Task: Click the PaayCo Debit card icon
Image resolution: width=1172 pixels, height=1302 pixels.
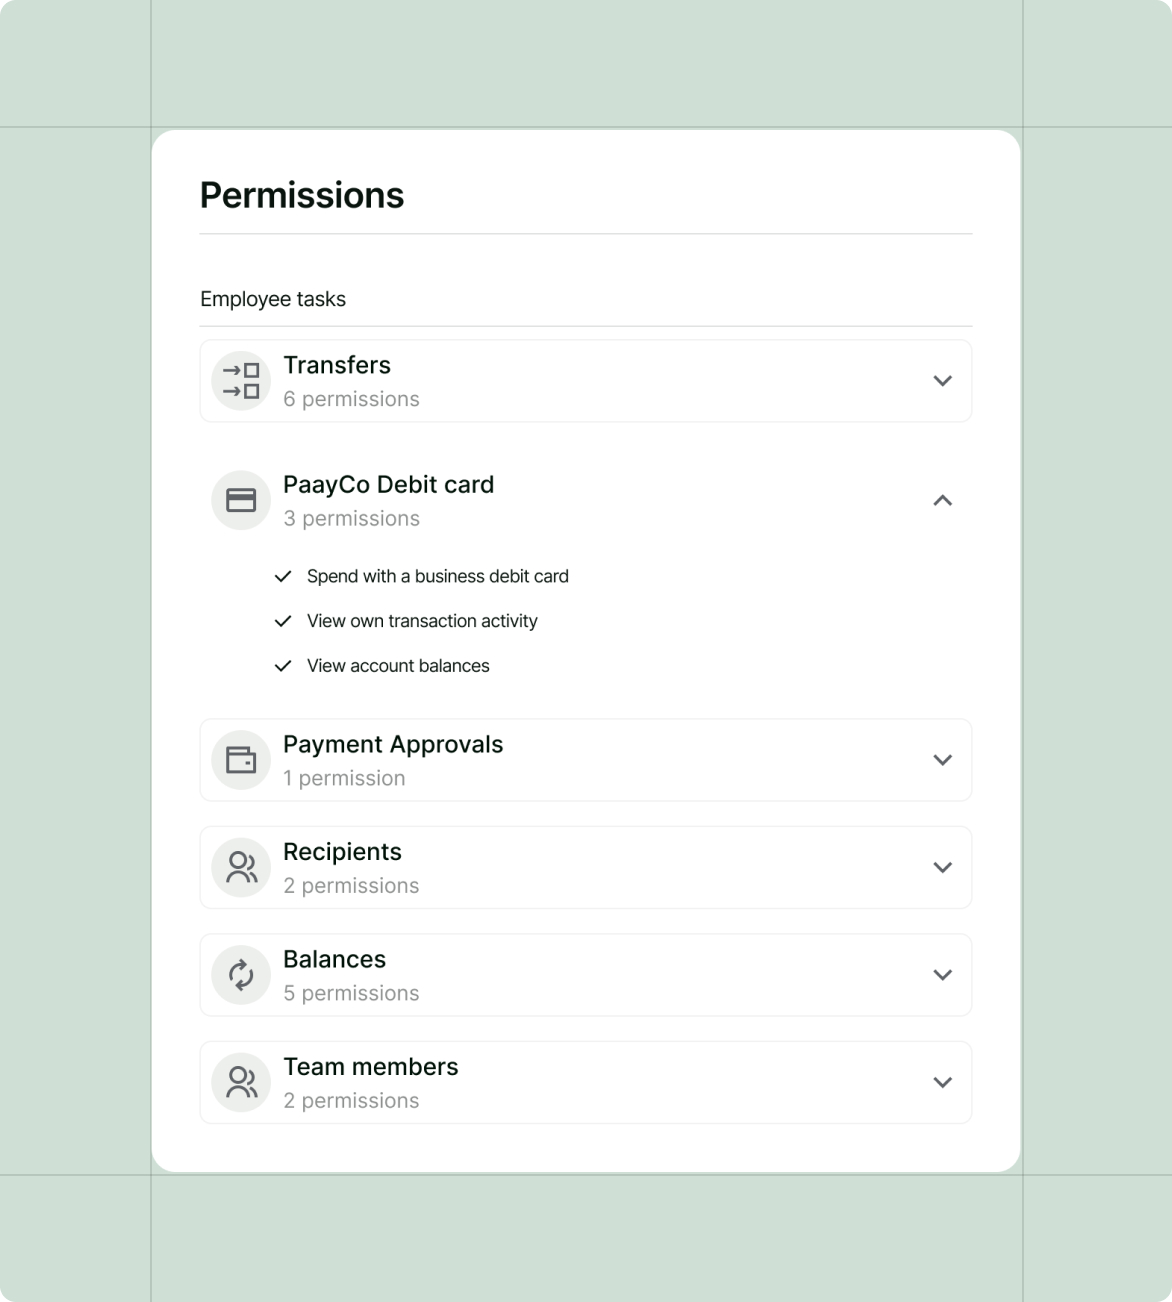Action: pos(241,500)
